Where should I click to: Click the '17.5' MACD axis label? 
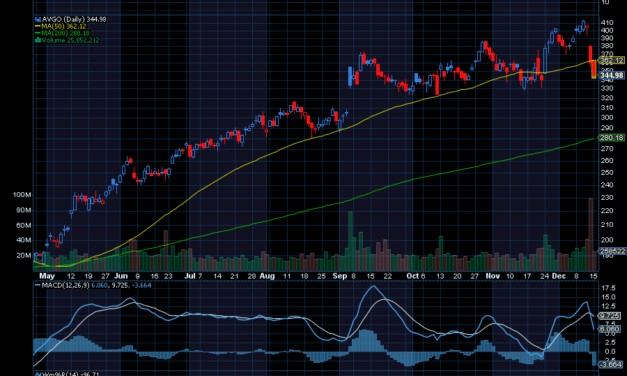(608, 288)
